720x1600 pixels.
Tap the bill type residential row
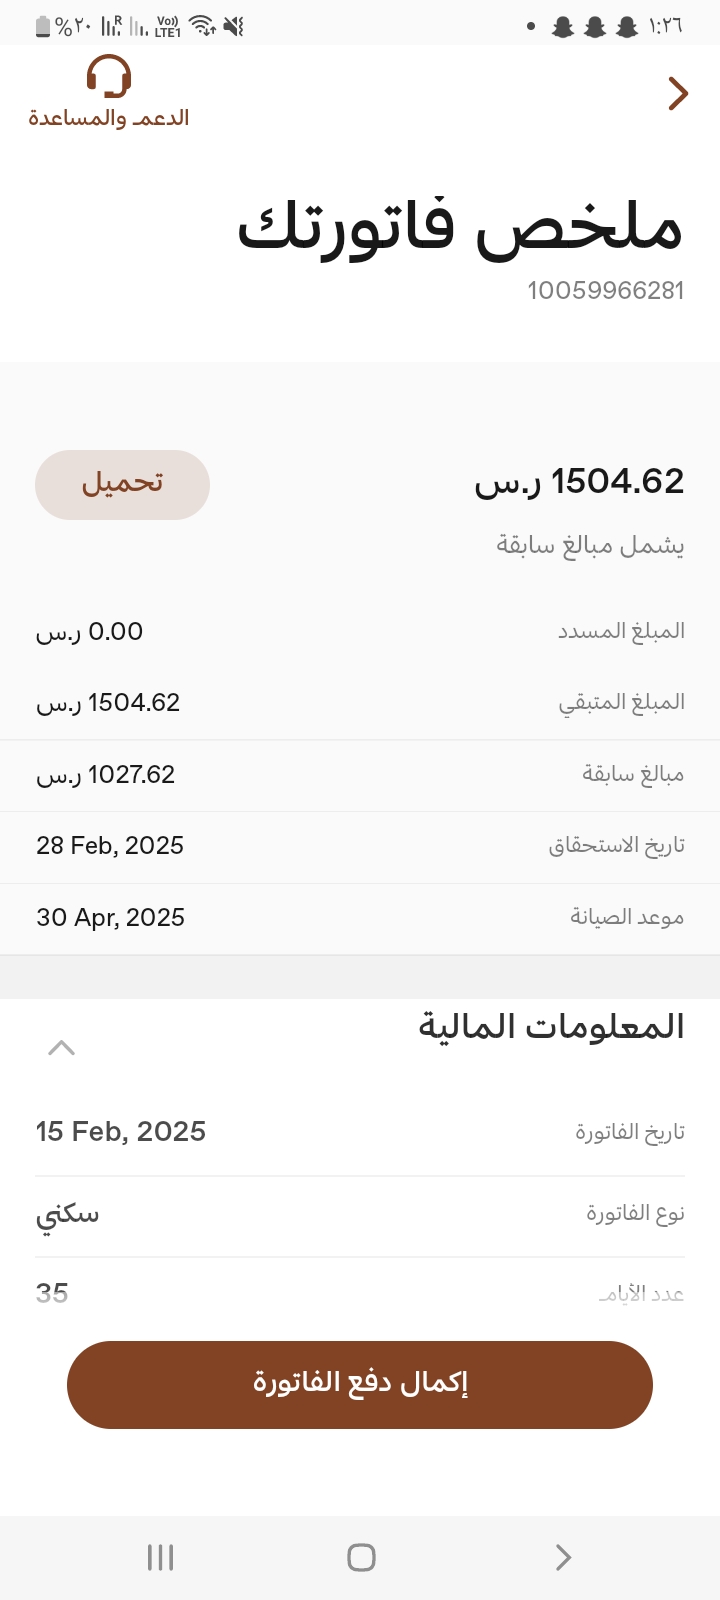pyautogui.click(x=360, y=1214)
